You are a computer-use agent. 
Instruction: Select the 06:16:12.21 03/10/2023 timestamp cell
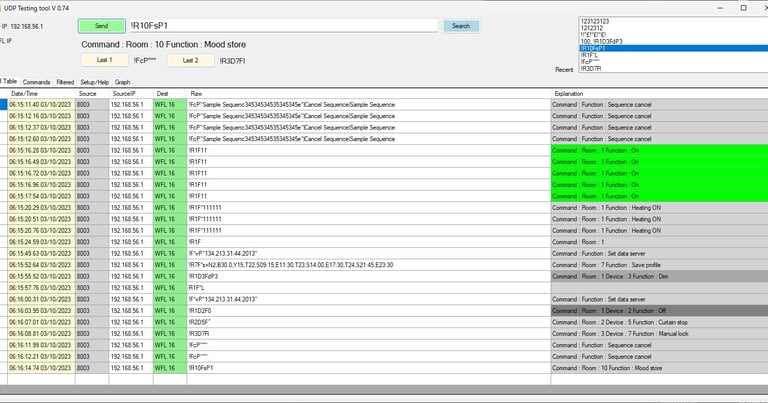point(41,356)
